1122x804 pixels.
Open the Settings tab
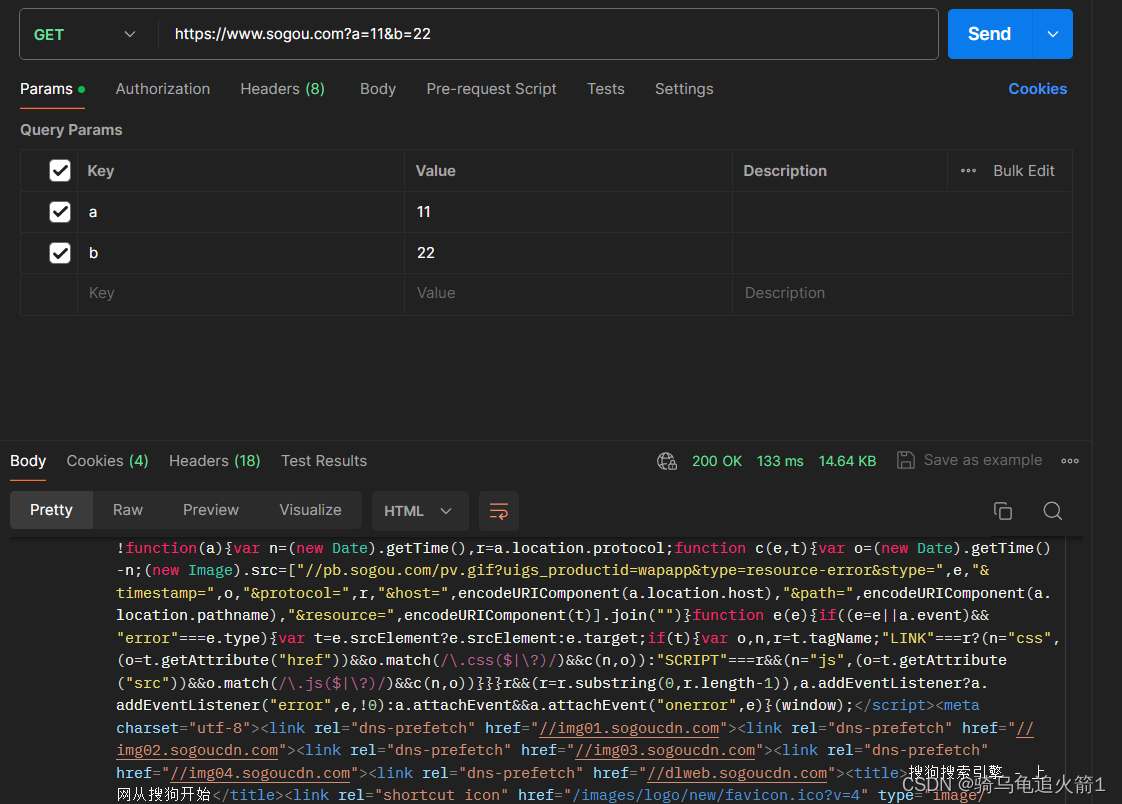[684, 89]
